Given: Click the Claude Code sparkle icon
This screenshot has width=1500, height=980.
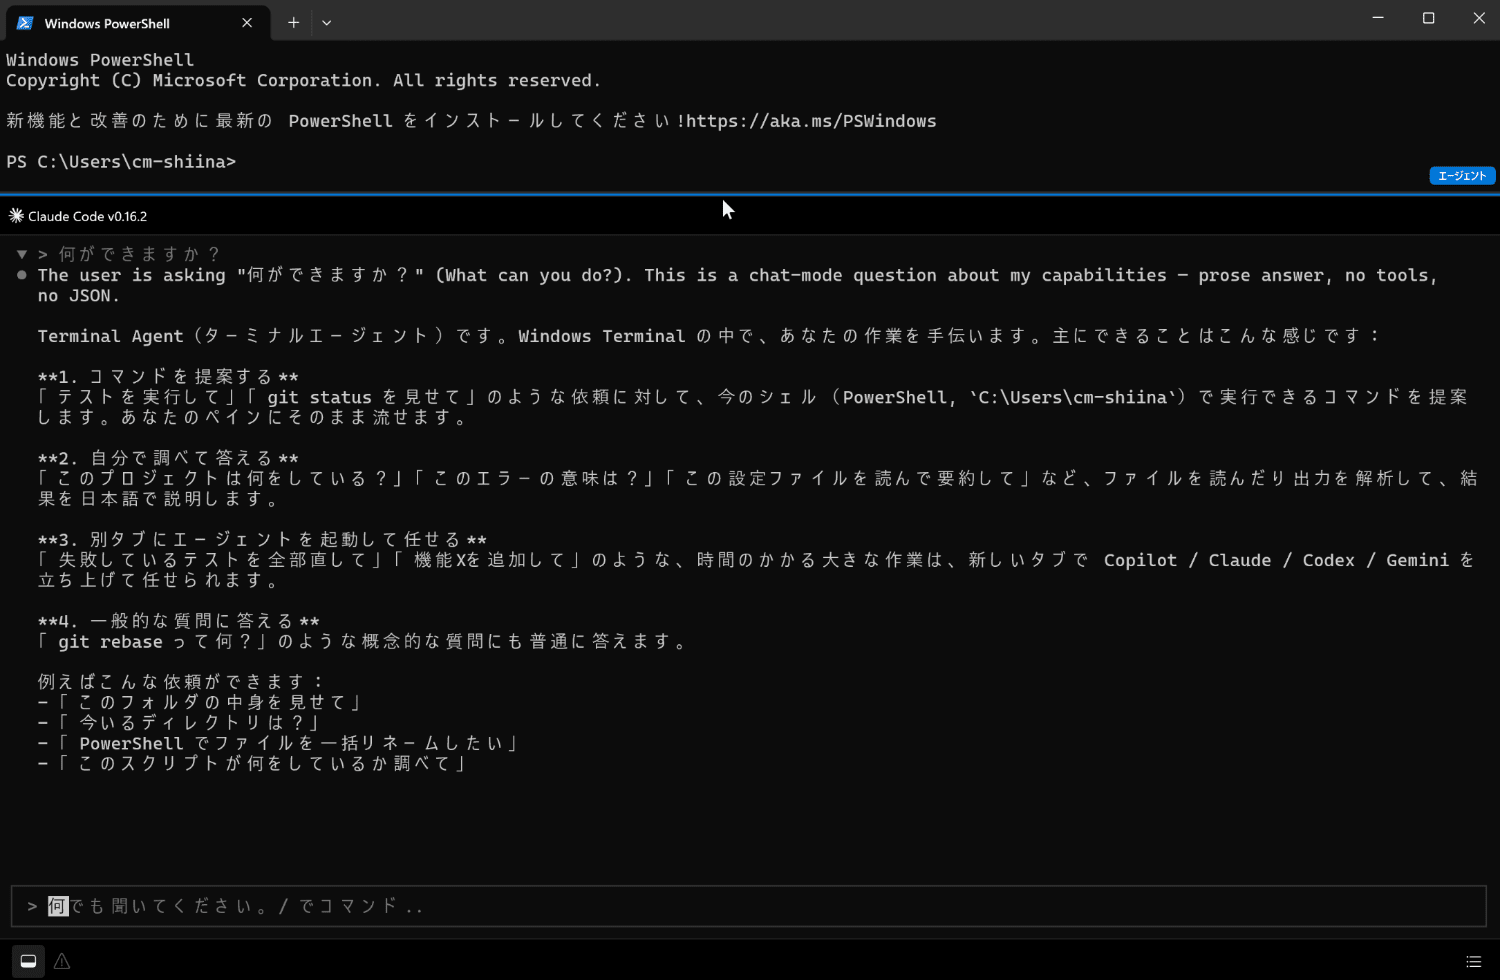Looking at the screenshot, I should (x=16, y=216).
